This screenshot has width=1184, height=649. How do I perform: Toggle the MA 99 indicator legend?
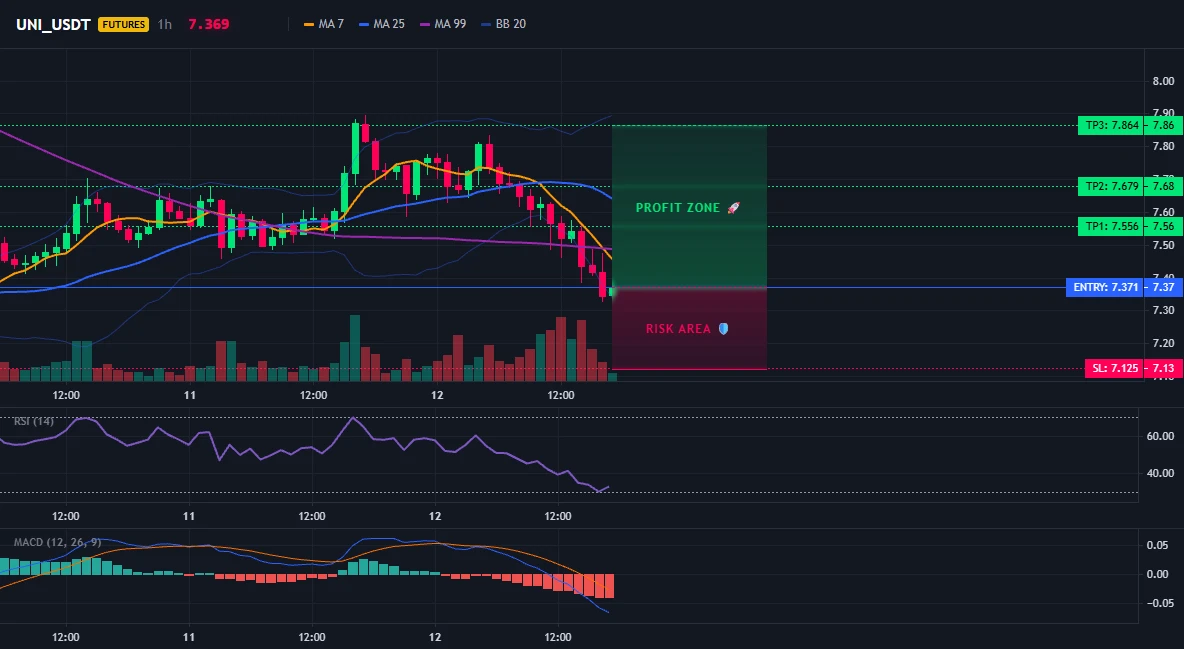click(x=443, y=24)
